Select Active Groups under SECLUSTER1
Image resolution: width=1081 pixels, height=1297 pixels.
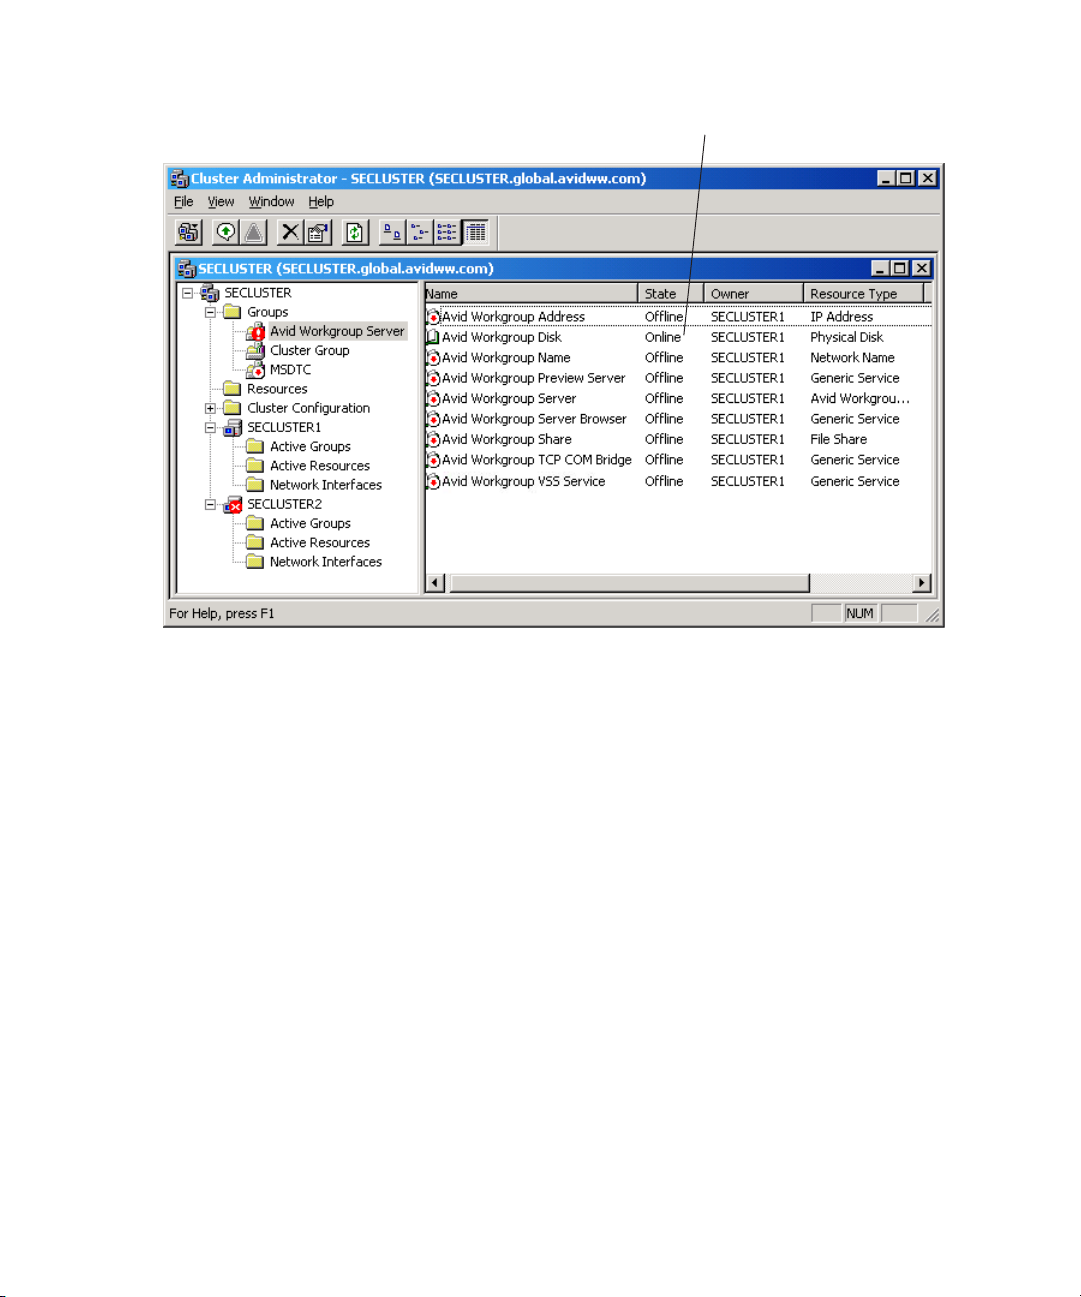coord(310,446)
